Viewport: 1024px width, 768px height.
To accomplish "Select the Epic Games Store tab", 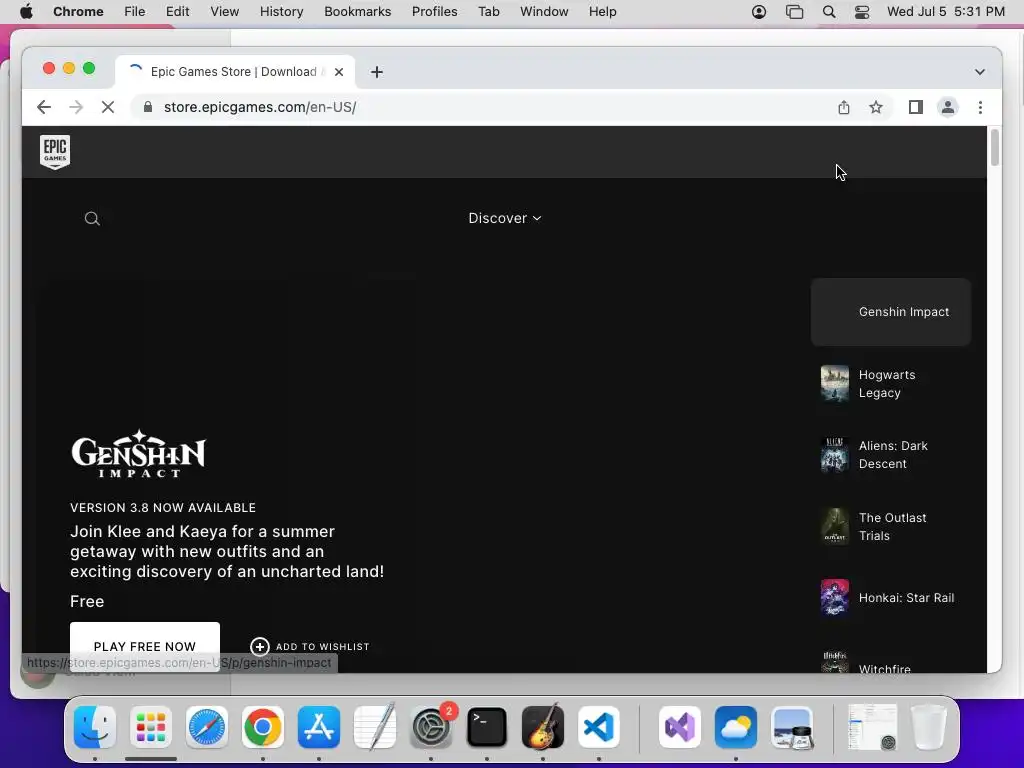I will point(235,72).
